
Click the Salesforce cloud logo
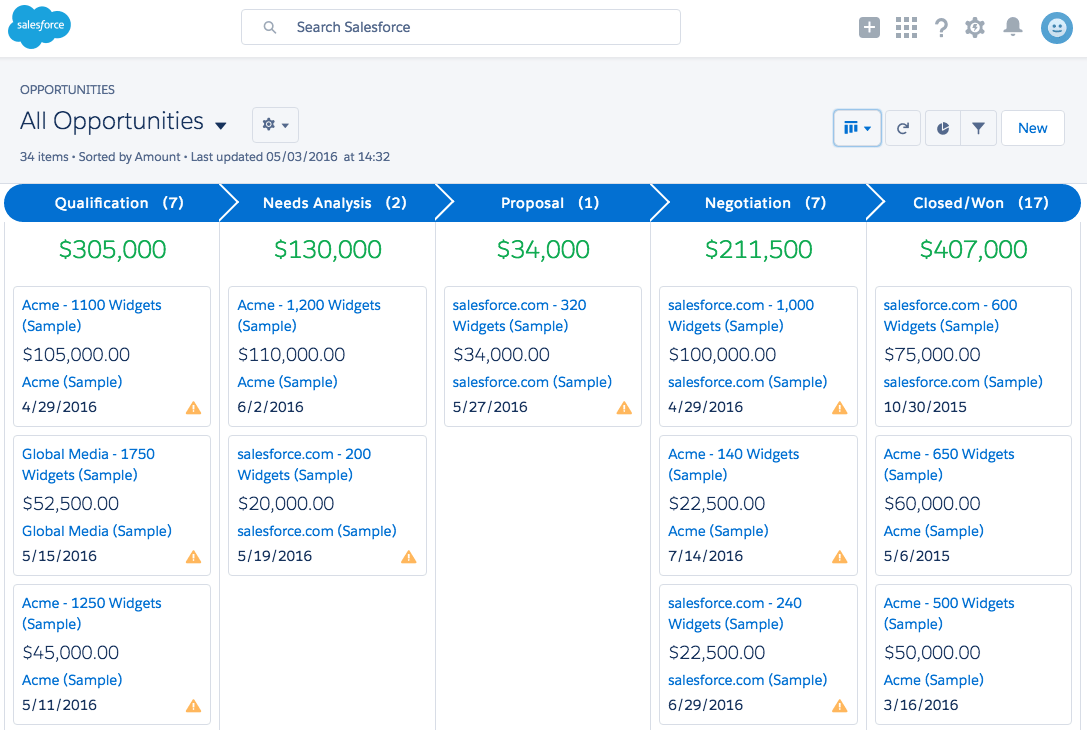tap(40, 26)
